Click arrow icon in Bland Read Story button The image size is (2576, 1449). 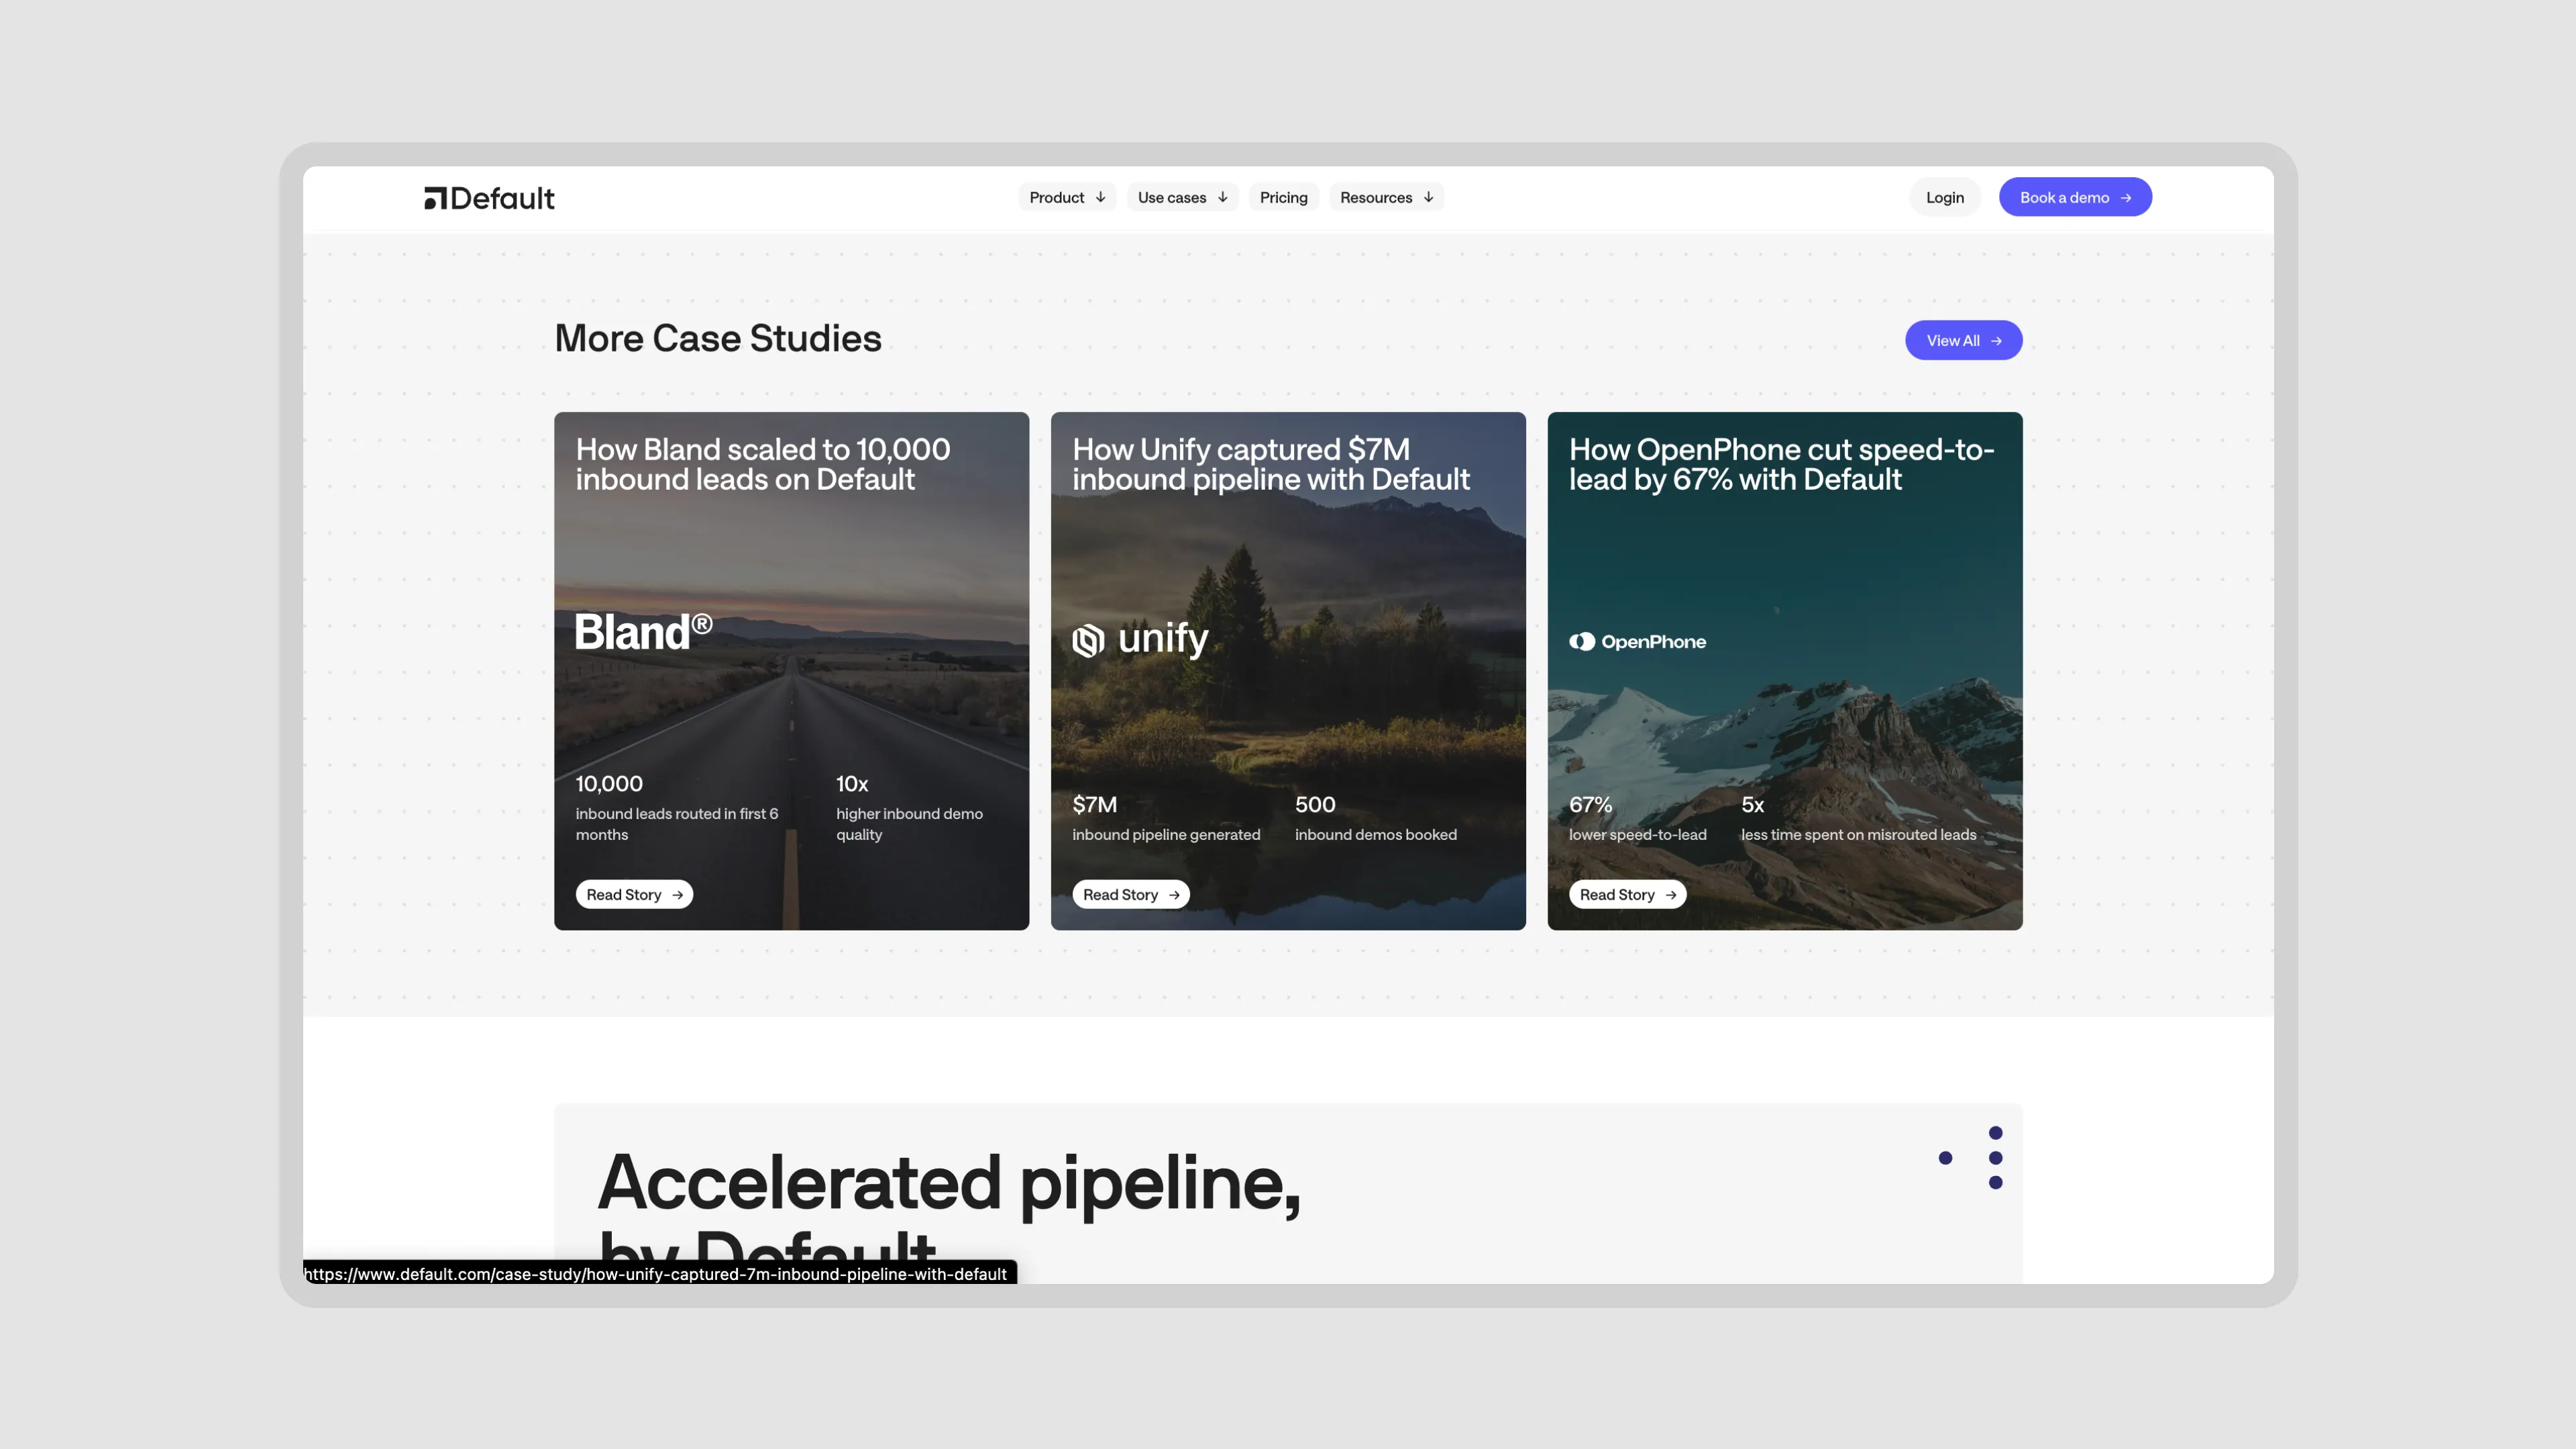pos(678,895)
